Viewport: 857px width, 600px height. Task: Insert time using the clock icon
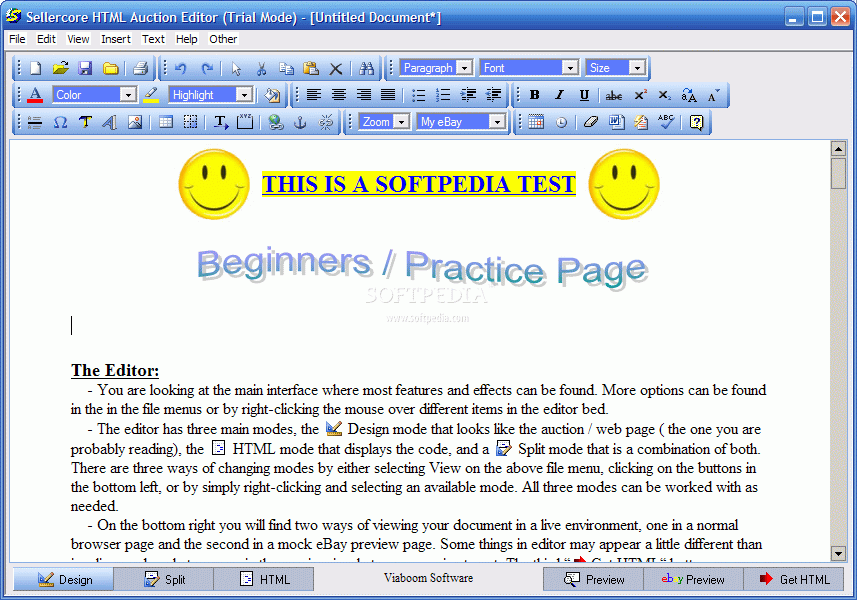click(561, 122)
